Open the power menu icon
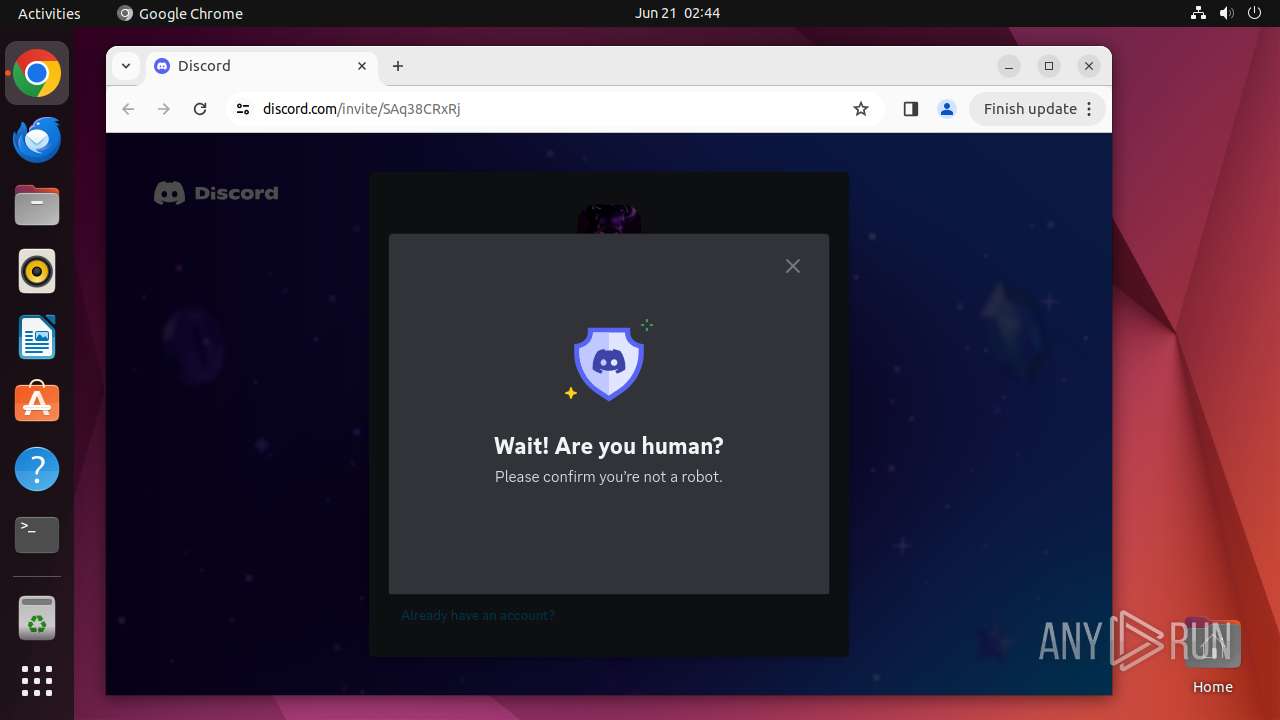Screen dimensions: 1280x720 (1254, 13)
